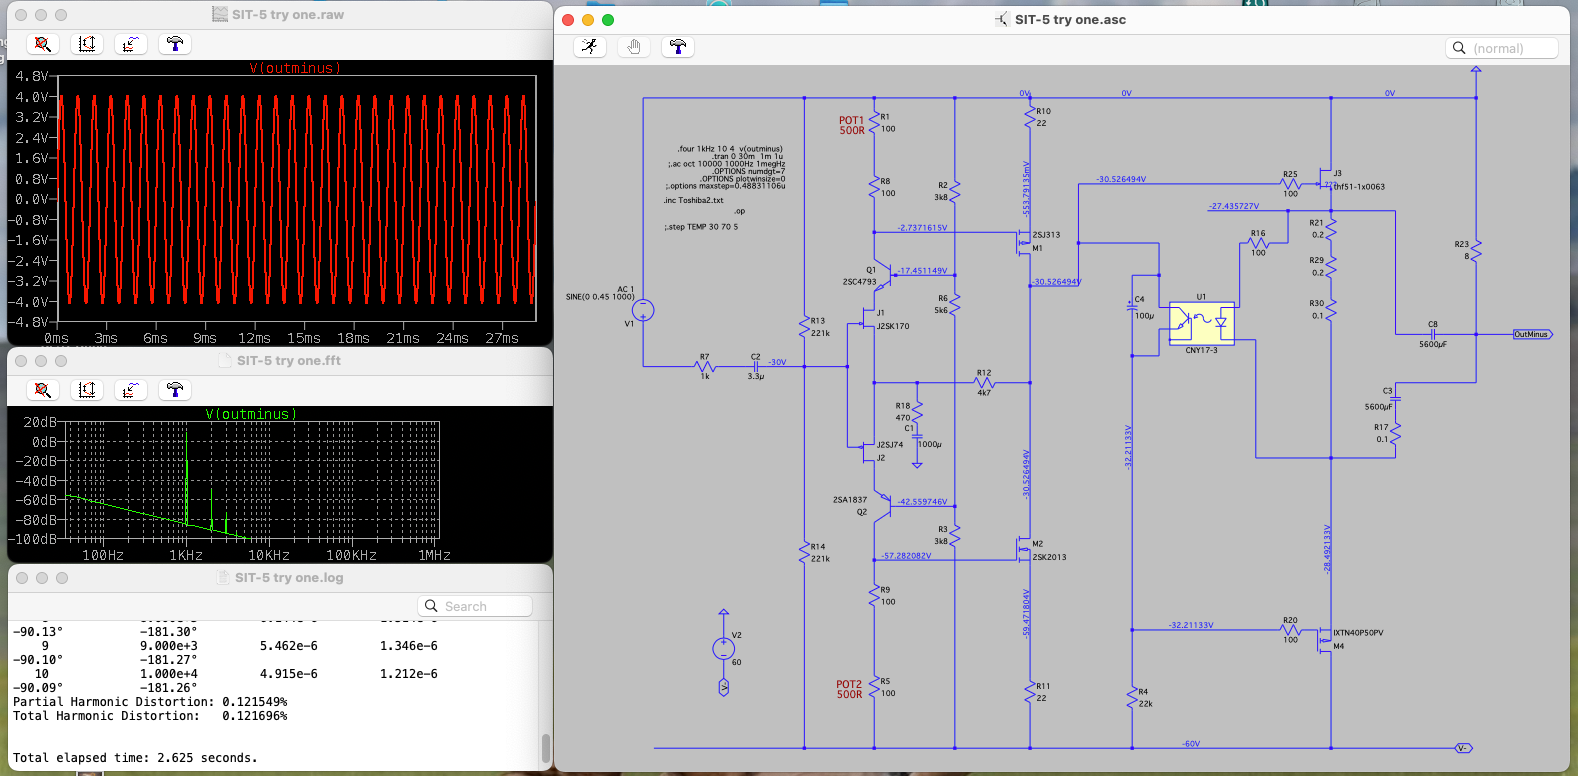The image size is (1578, 776).
Task: Click the Partial Harmonic Distortion line in the log
Action: coord(150,702)
